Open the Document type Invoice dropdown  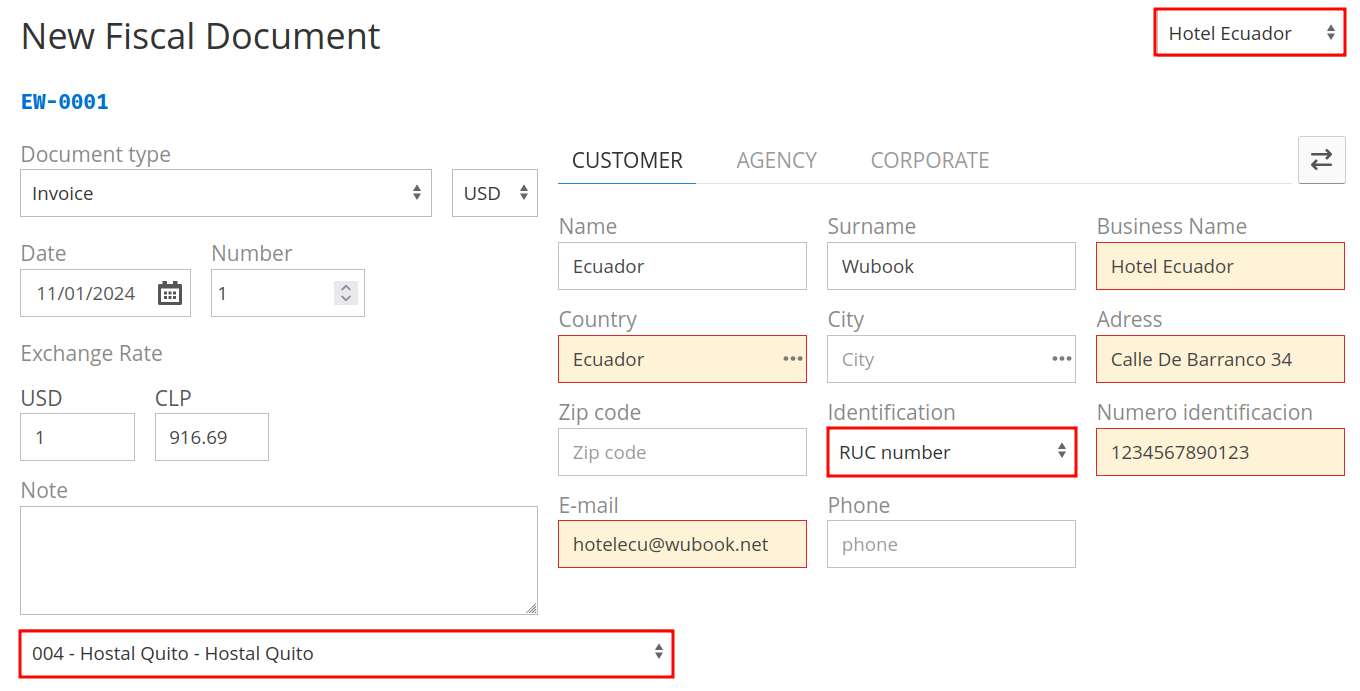point(226,193)
